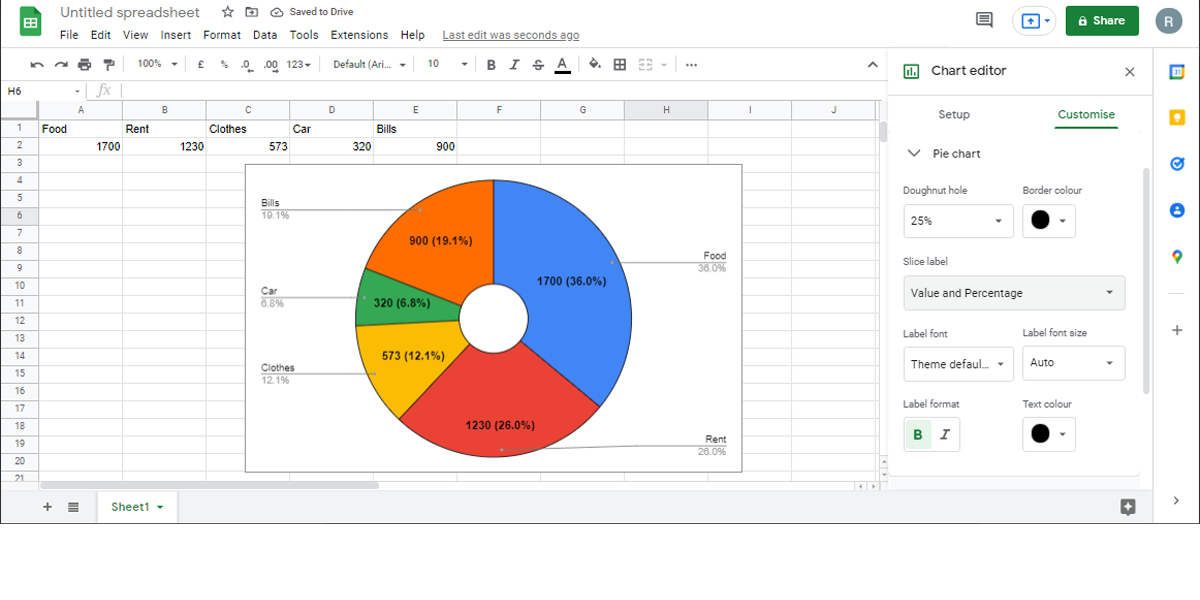Open Google Tasks in side panel
The width and height of the screenshot is (1200, 600).
pyautogui.click(x=1176, y=164)
